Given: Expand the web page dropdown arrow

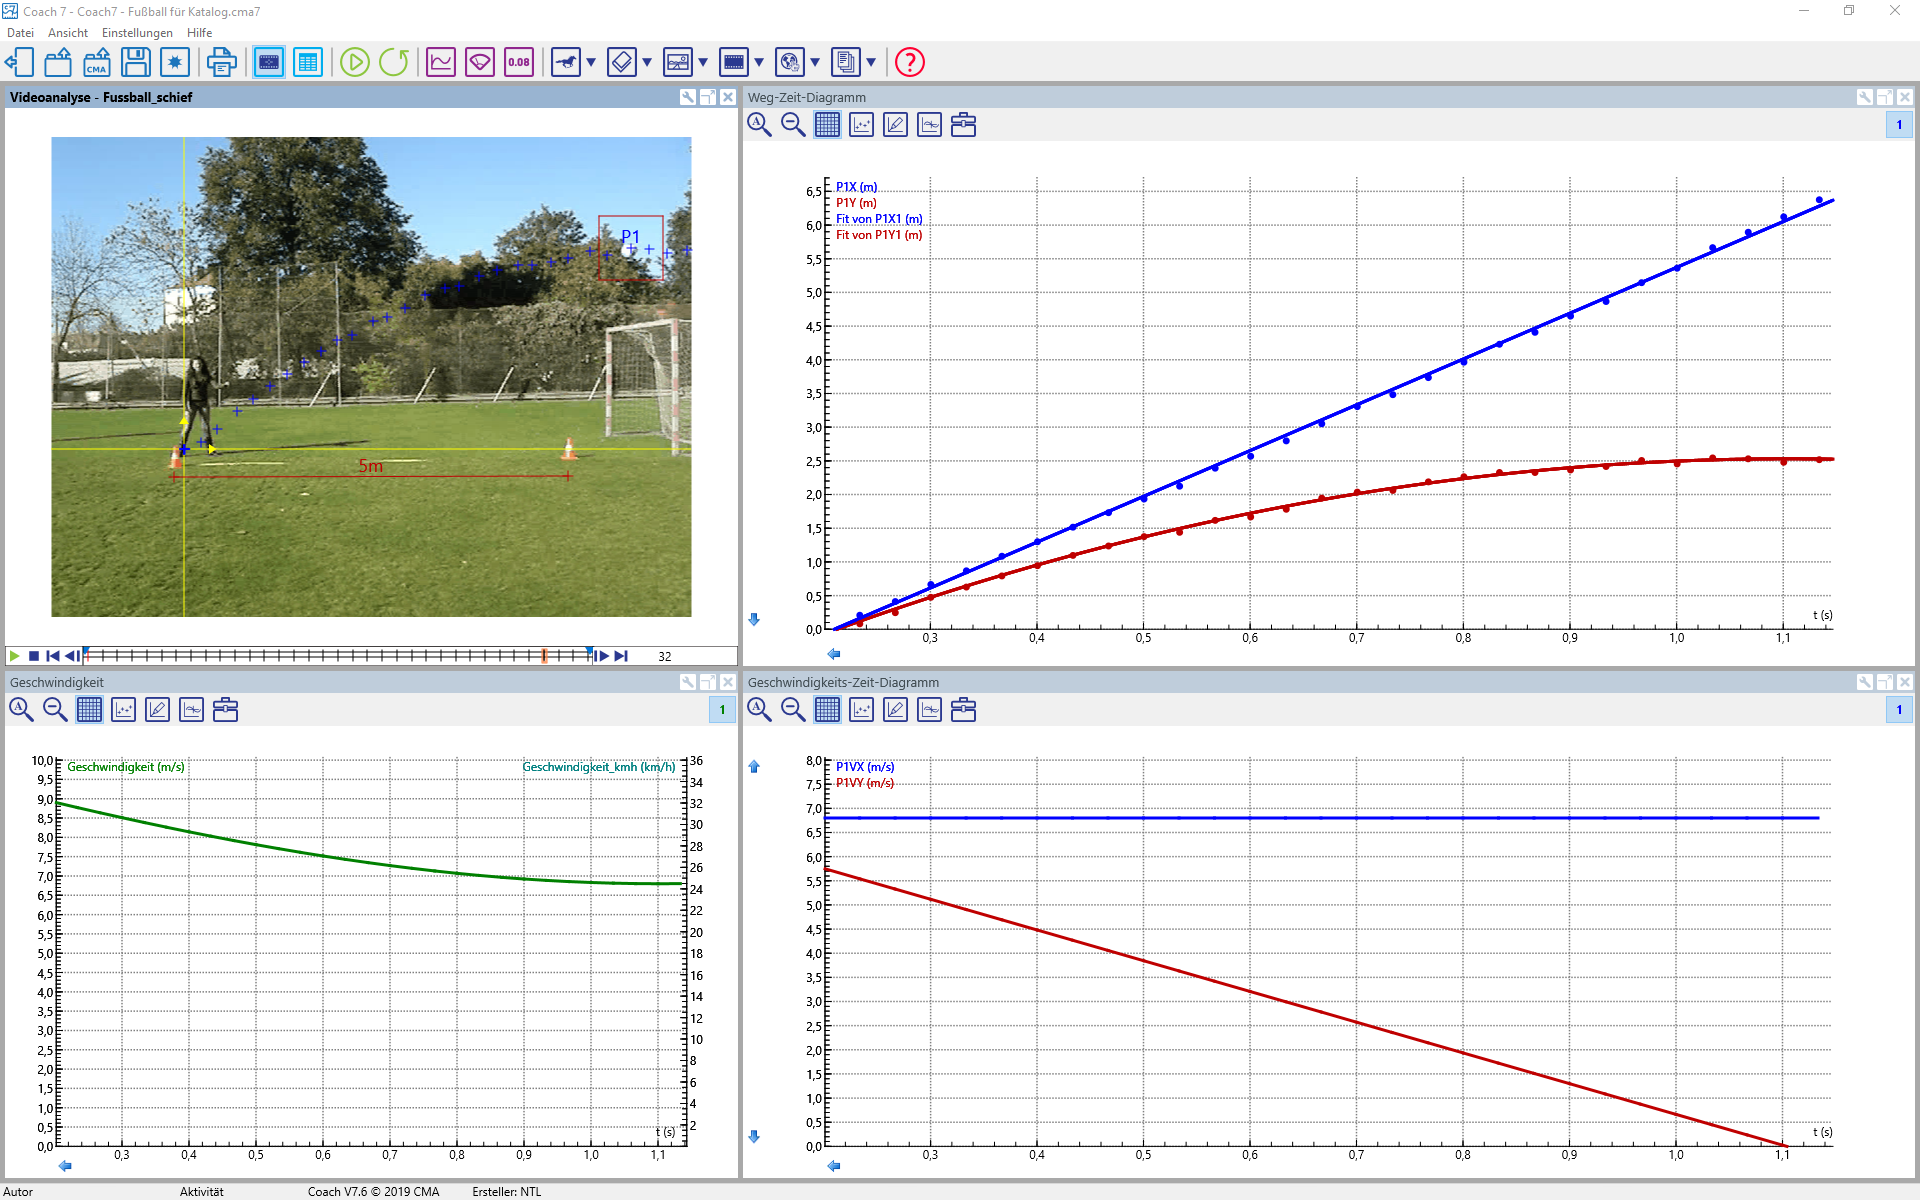Looking at the screenshot, I should (815, 62).
